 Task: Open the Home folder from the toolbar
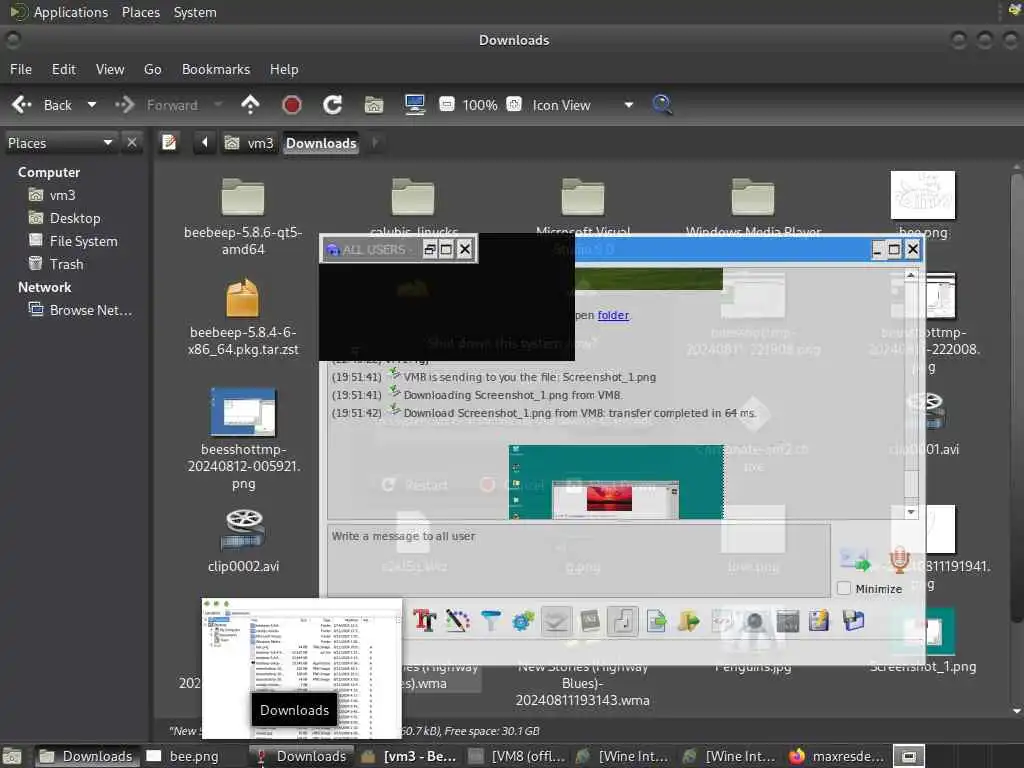374,104
